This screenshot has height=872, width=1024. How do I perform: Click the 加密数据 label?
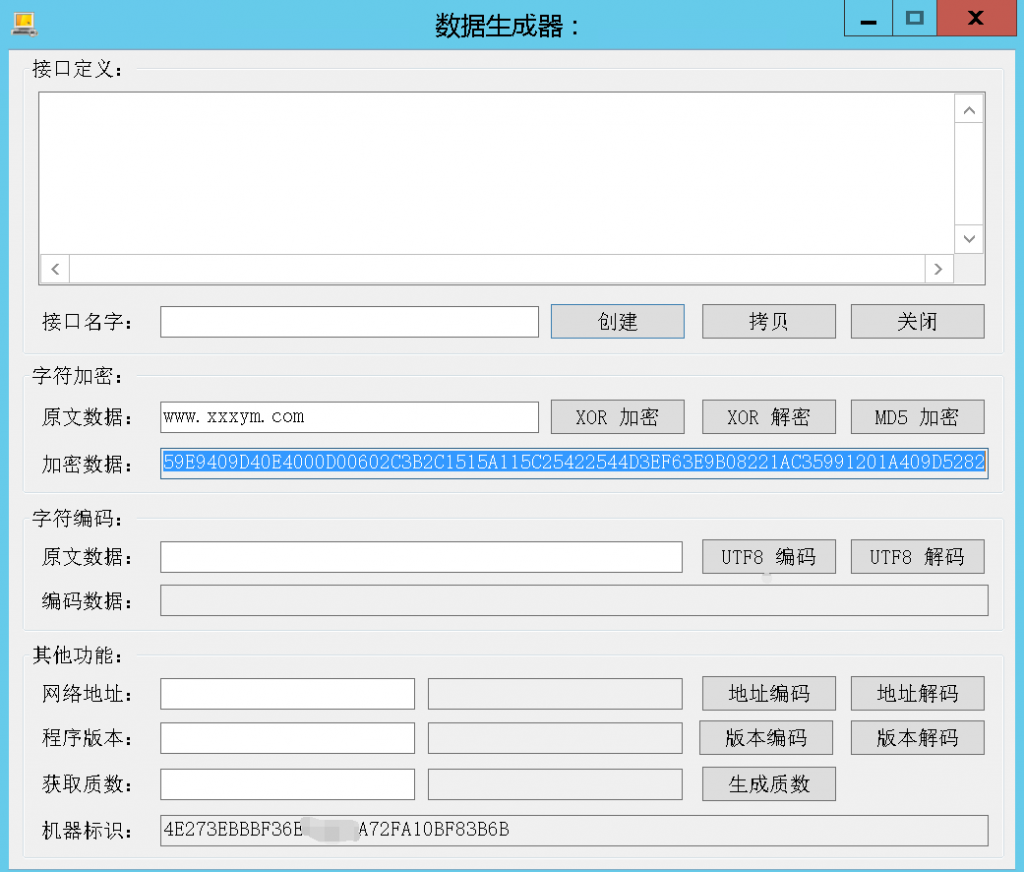87,464
